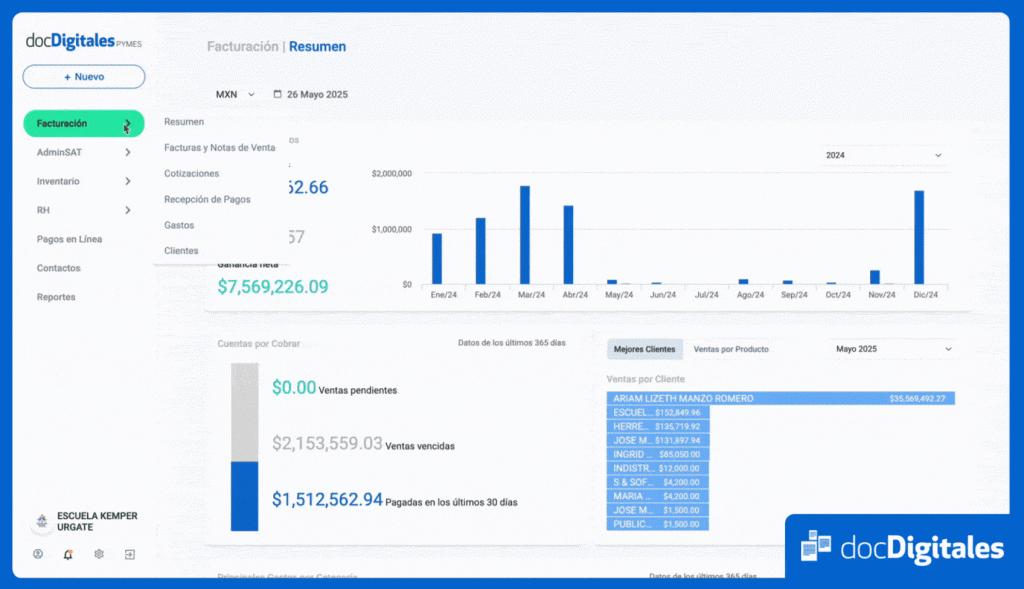Image resolution: width=1024 pixels, height=589 pixels.
Task: Select the PUBLIC... $1,500.00 client row
Action: [658, 524]
